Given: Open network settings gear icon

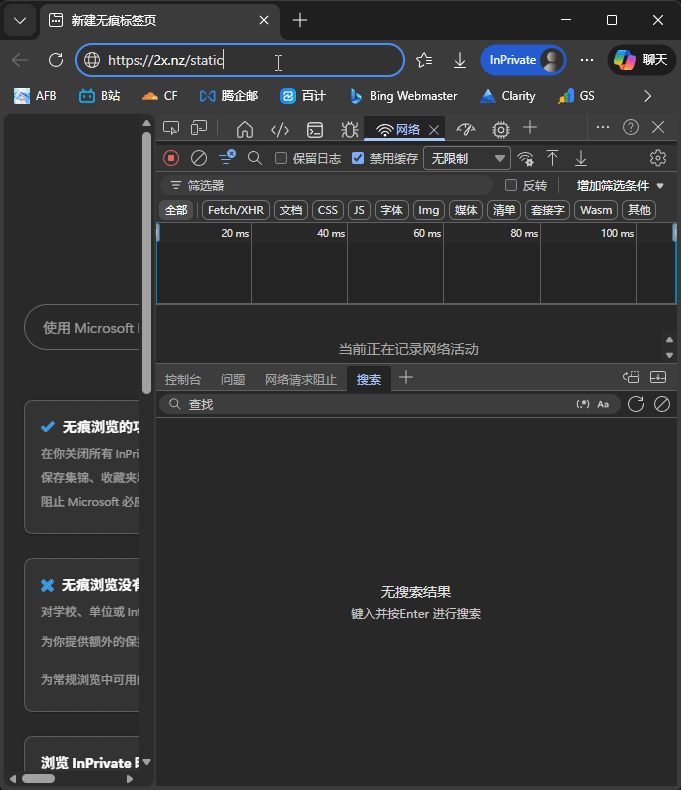Looking at the screenshot, I should click(657, 158).
